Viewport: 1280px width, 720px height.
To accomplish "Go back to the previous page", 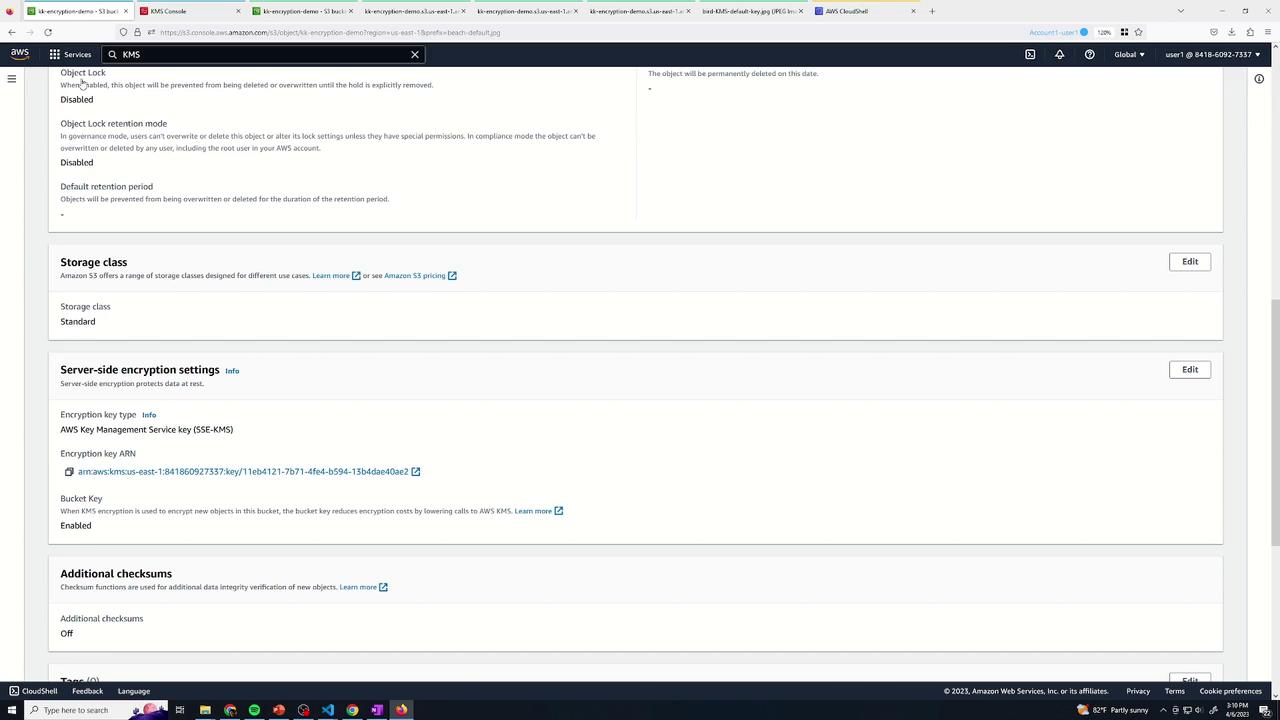I will coord(12,32).
